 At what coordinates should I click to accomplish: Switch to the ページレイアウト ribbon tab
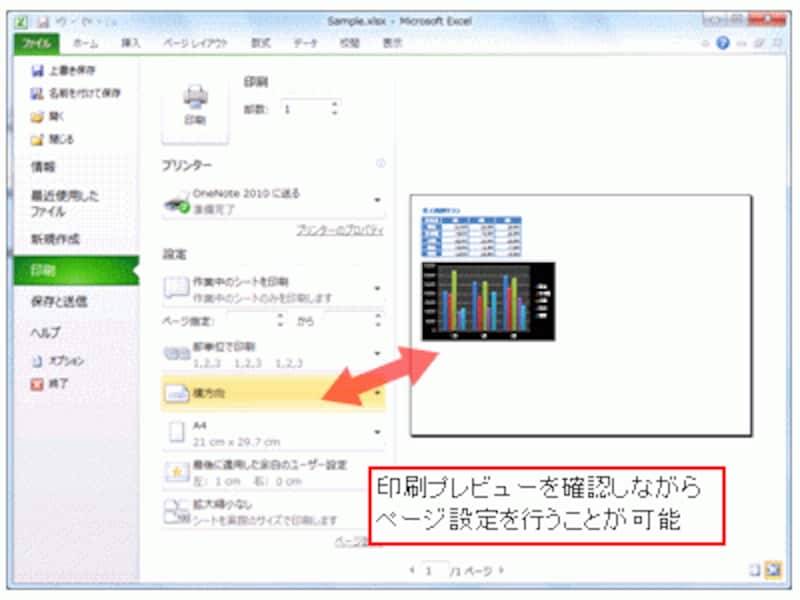[x=195, y=43]
